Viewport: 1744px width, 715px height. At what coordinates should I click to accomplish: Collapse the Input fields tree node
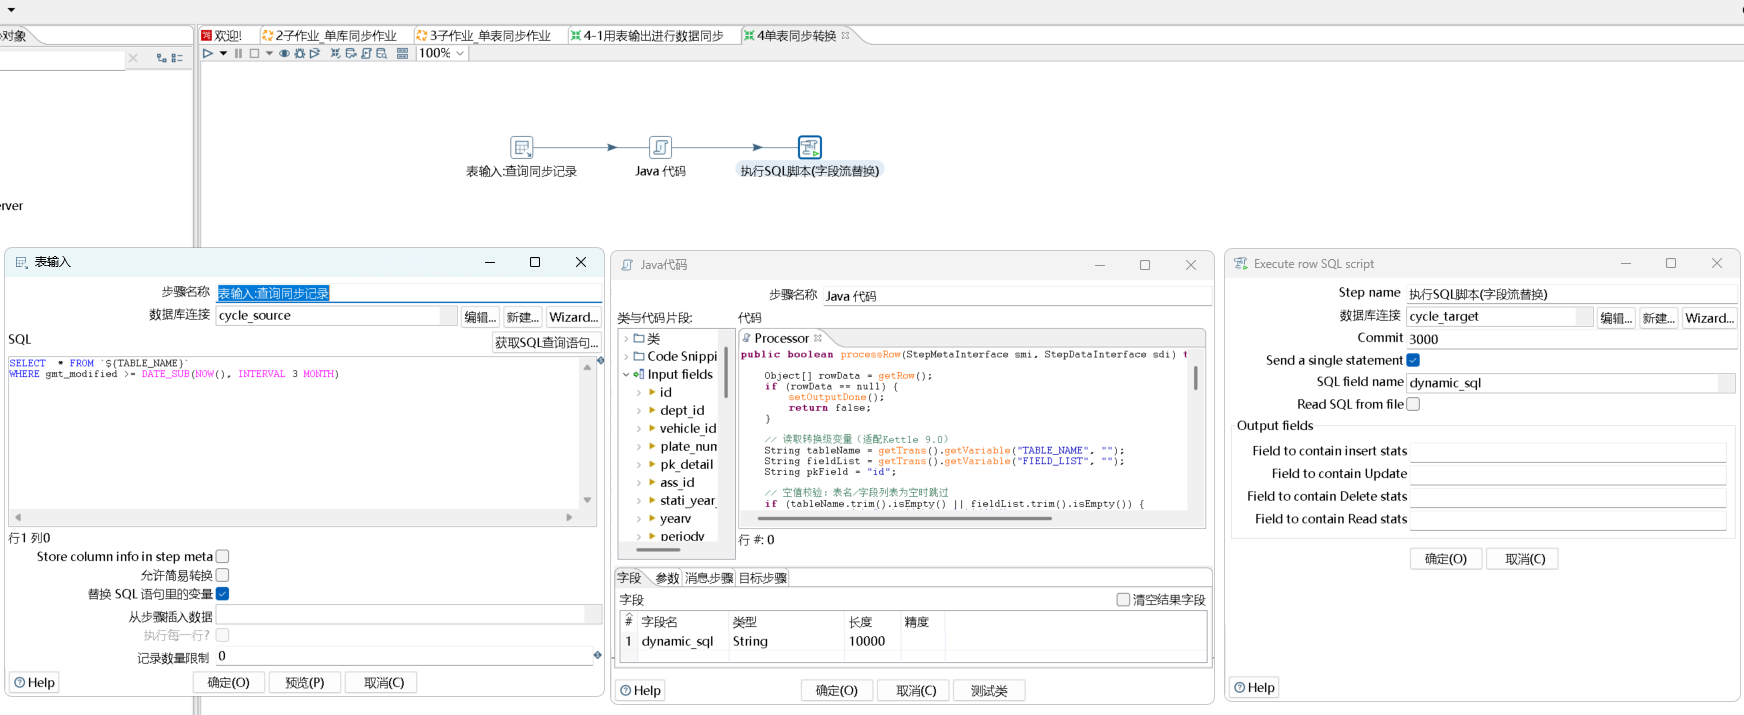coord(627,375)
